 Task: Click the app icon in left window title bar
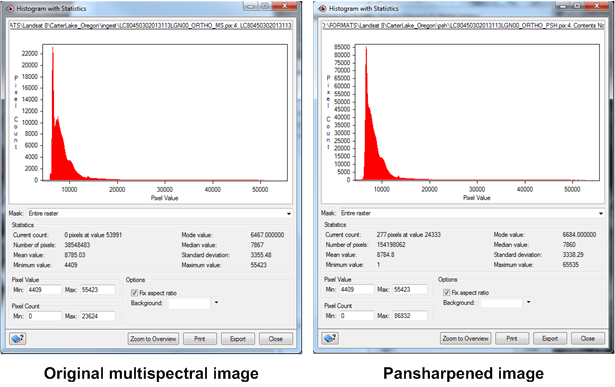[x=9, y=8]
